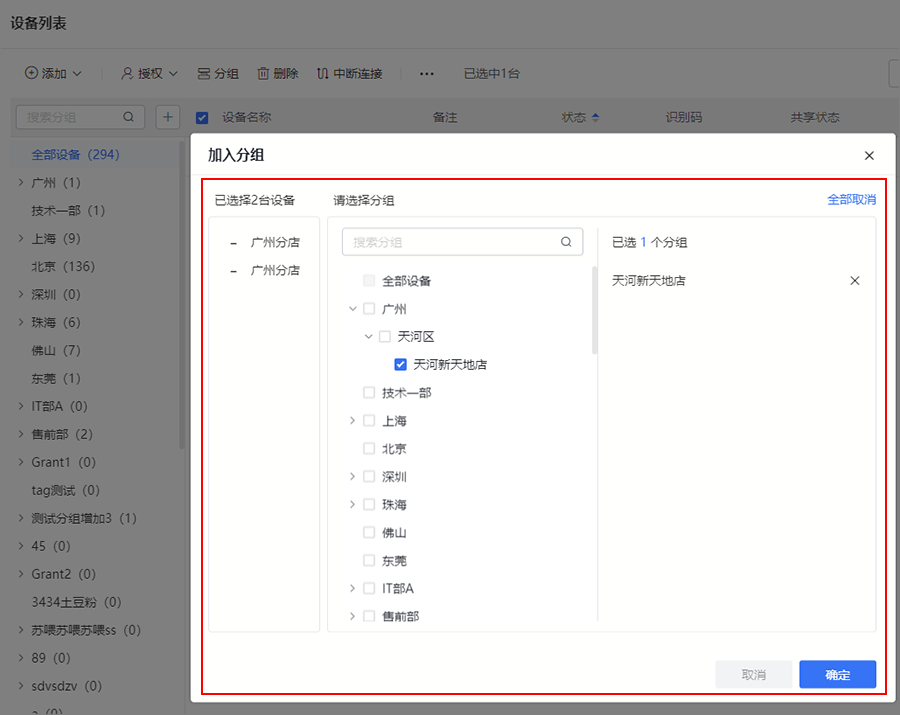Open the 授权 dropdown menu

(149, 73)
